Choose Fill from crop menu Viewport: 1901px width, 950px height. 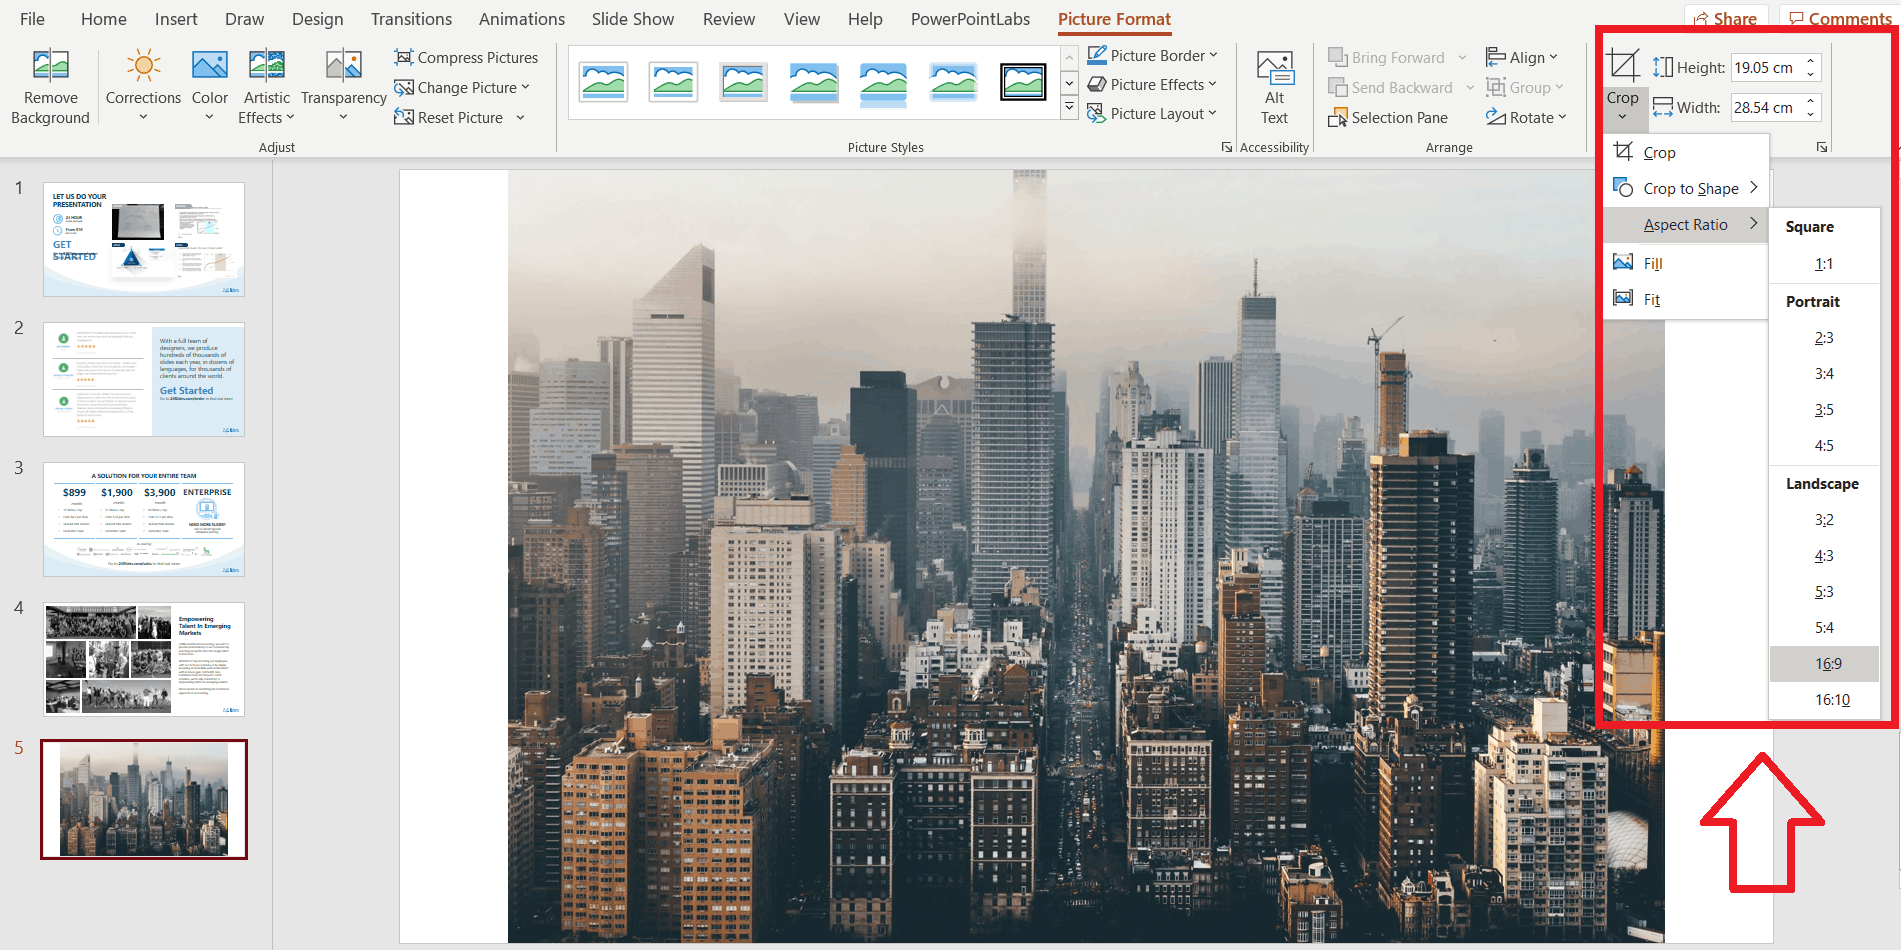coord(1686,263)
